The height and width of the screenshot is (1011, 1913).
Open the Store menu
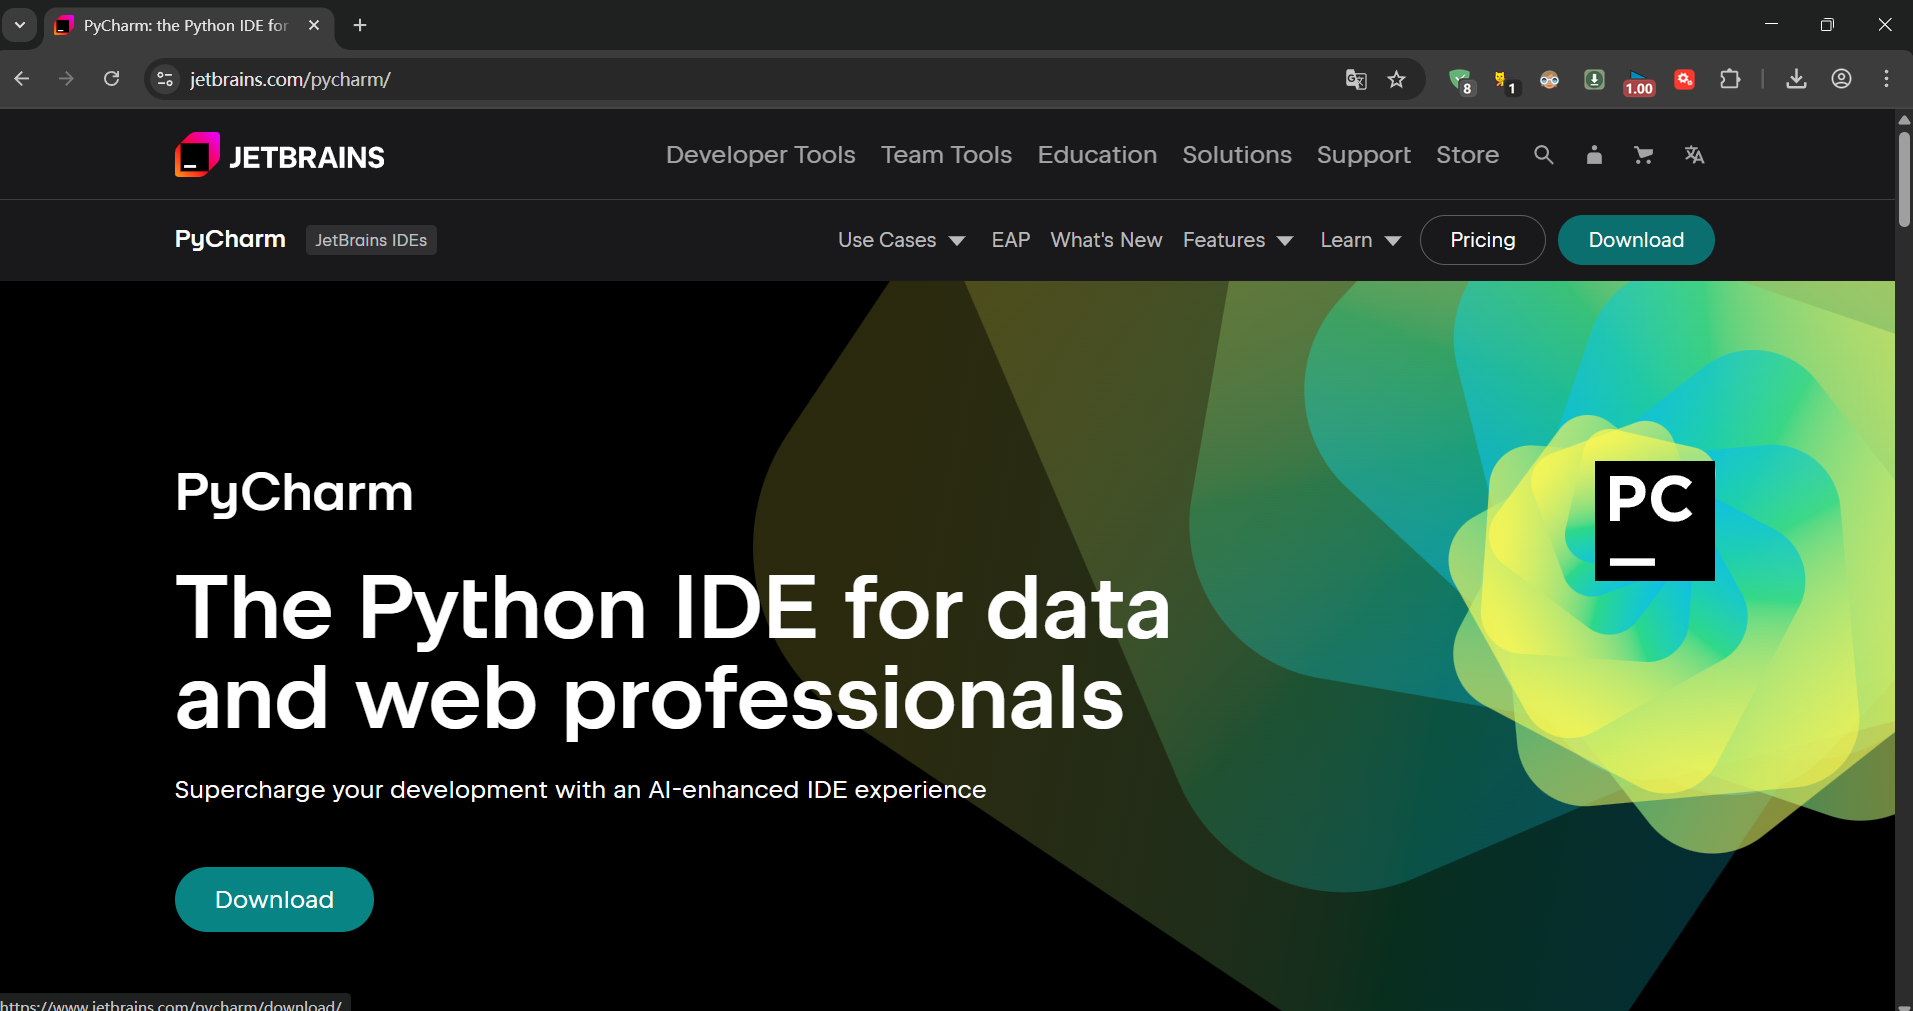(1467, 155)
